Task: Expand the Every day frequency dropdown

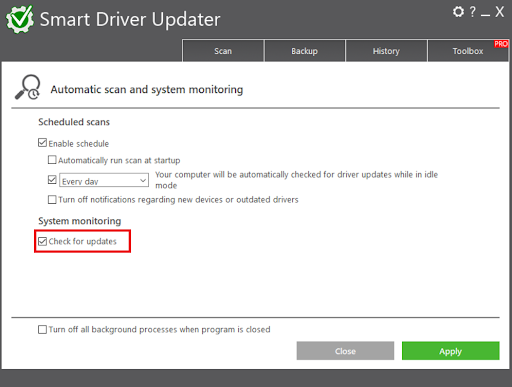Action: (104, 180)
